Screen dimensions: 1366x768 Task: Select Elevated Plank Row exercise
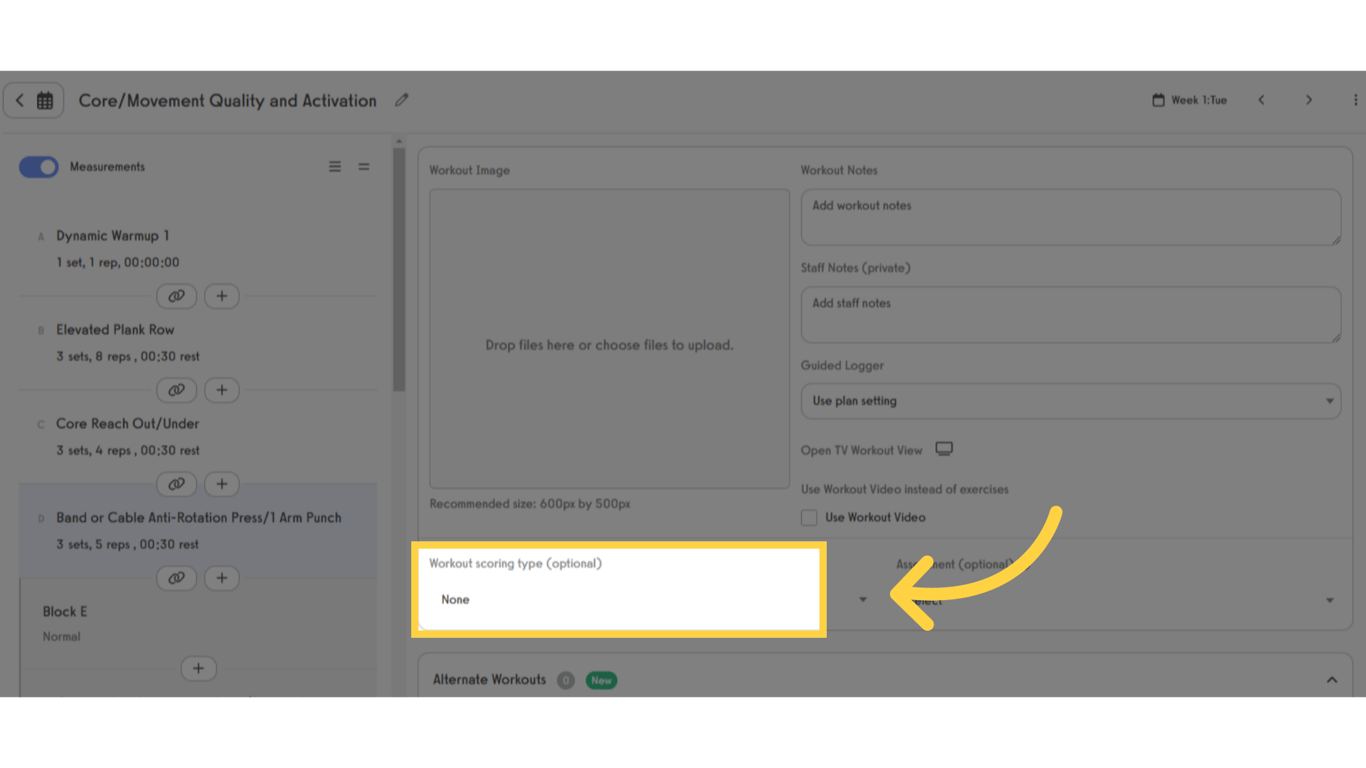[x=115, y=330]
